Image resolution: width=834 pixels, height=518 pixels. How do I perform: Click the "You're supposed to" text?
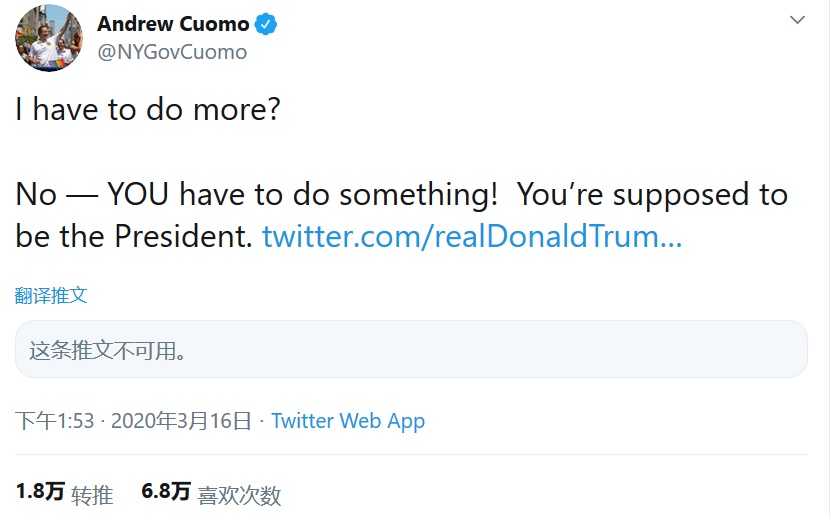652,194
